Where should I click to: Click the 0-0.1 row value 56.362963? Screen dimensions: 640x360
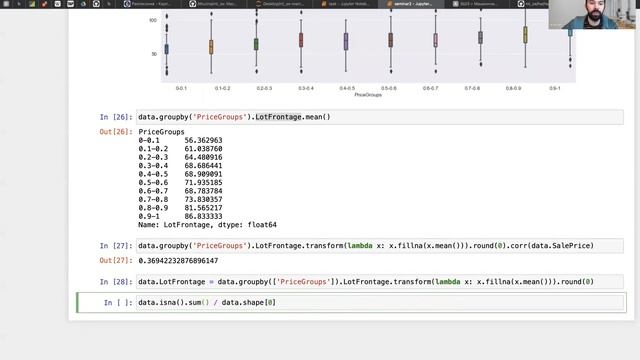click(x=203, y=140)
